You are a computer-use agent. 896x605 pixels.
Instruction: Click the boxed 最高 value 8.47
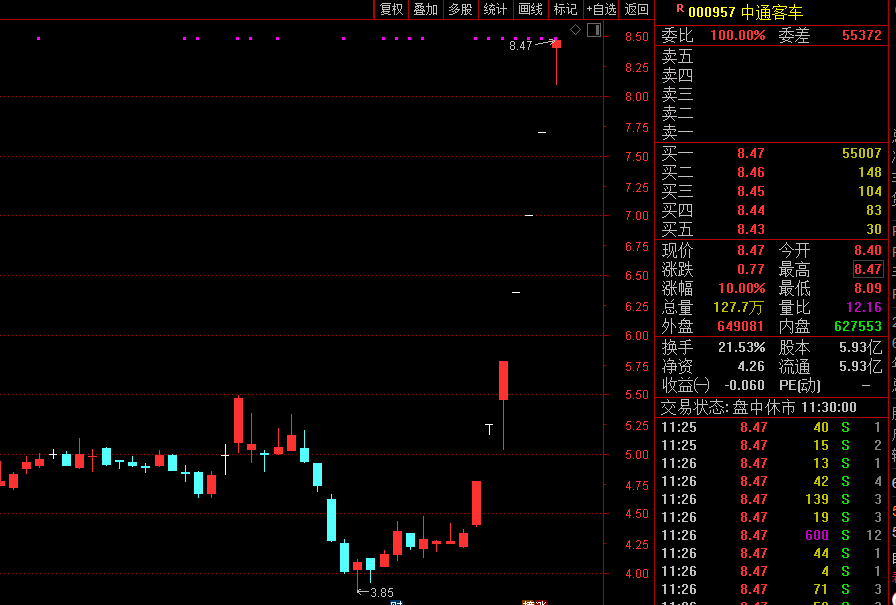pos(867,269)
